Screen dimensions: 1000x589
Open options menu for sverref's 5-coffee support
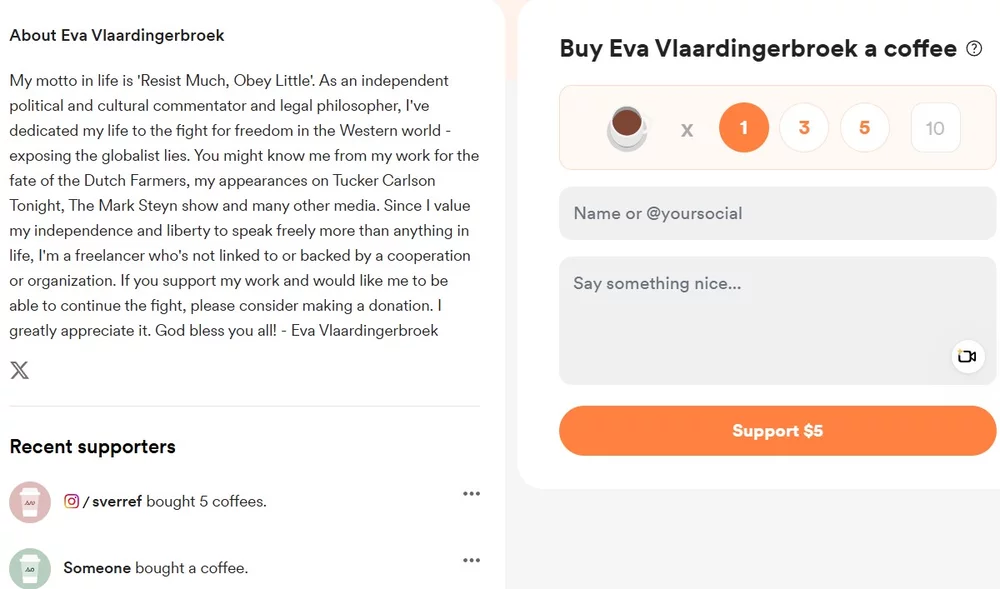471,493
